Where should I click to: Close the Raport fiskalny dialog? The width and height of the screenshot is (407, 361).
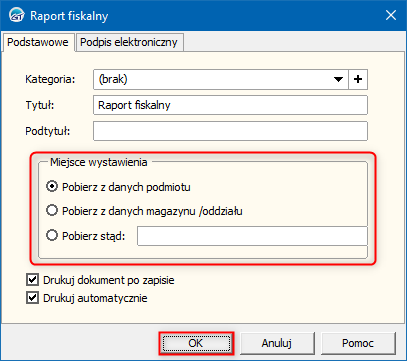pyautogui.click(x=391, y=15)
